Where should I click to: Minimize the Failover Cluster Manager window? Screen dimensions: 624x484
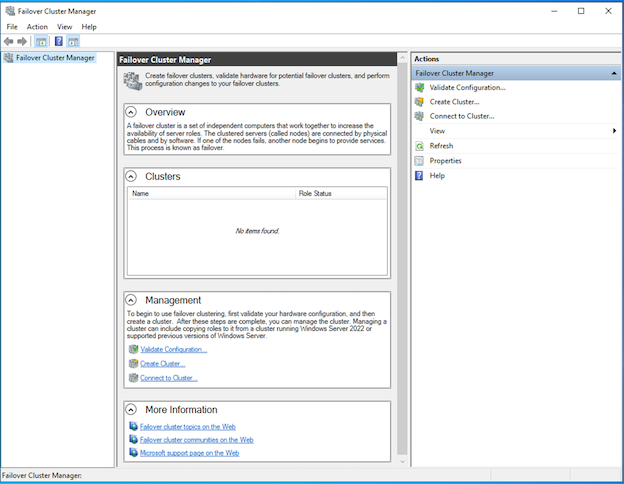554,11
